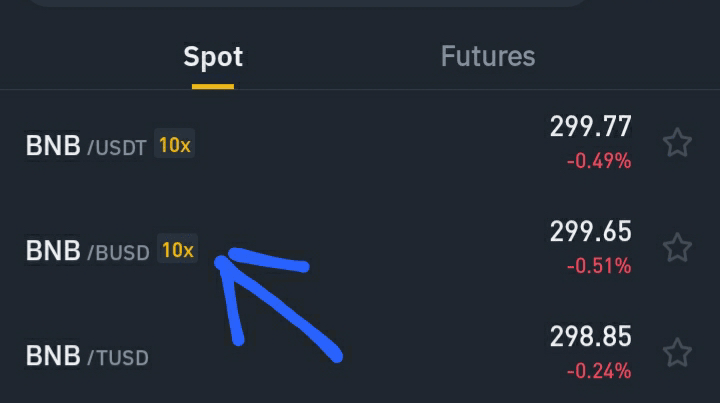Click the 299.77 price value

pos(590,127)
